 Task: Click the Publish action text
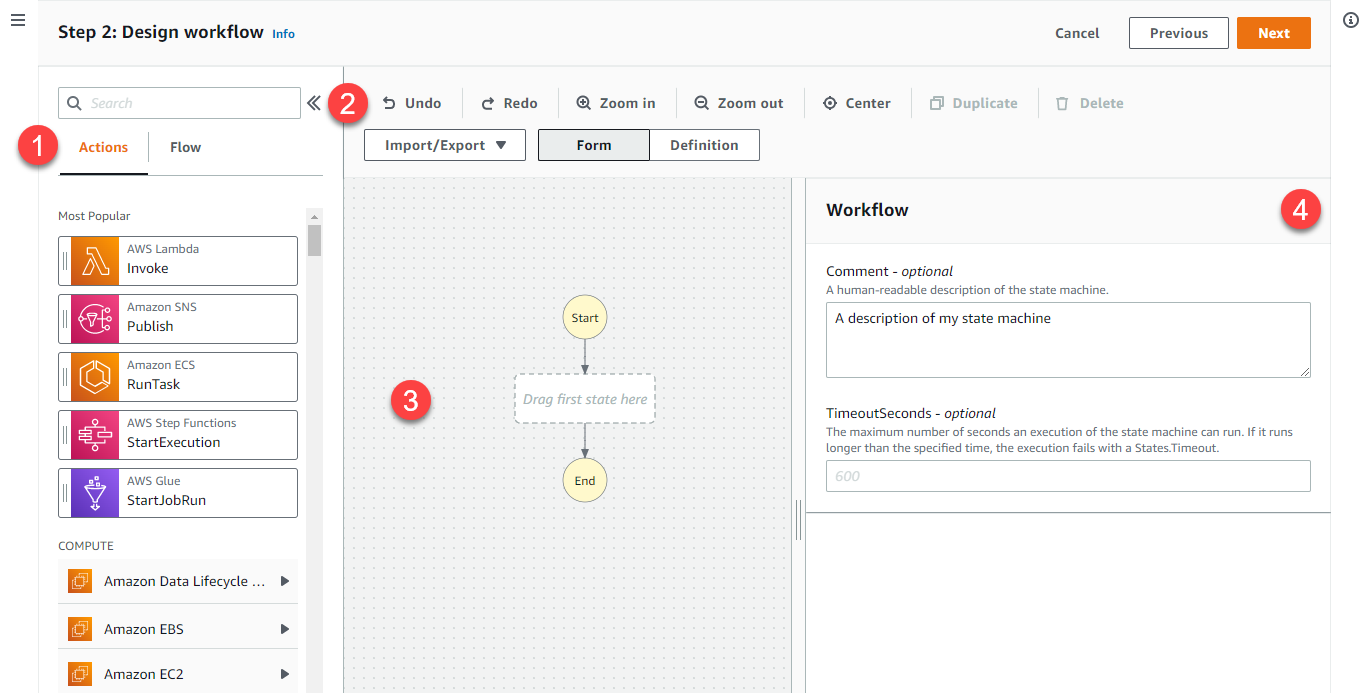pos(150,327)
